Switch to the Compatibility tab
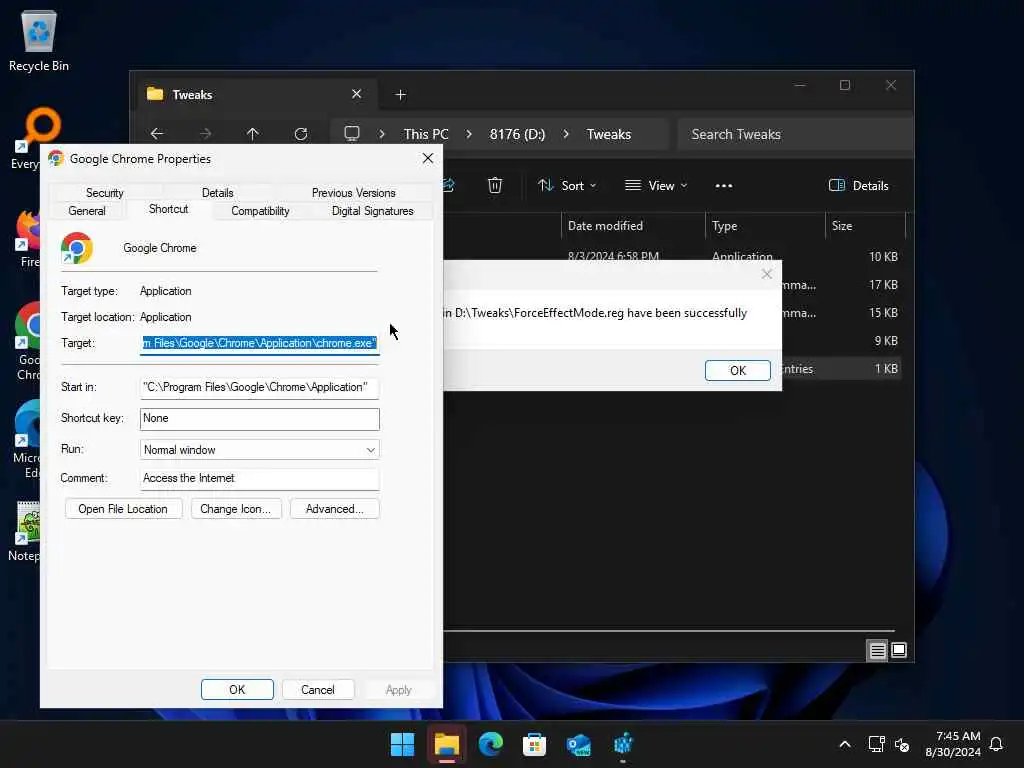The image size is (1024, 768). coord(260,211)
